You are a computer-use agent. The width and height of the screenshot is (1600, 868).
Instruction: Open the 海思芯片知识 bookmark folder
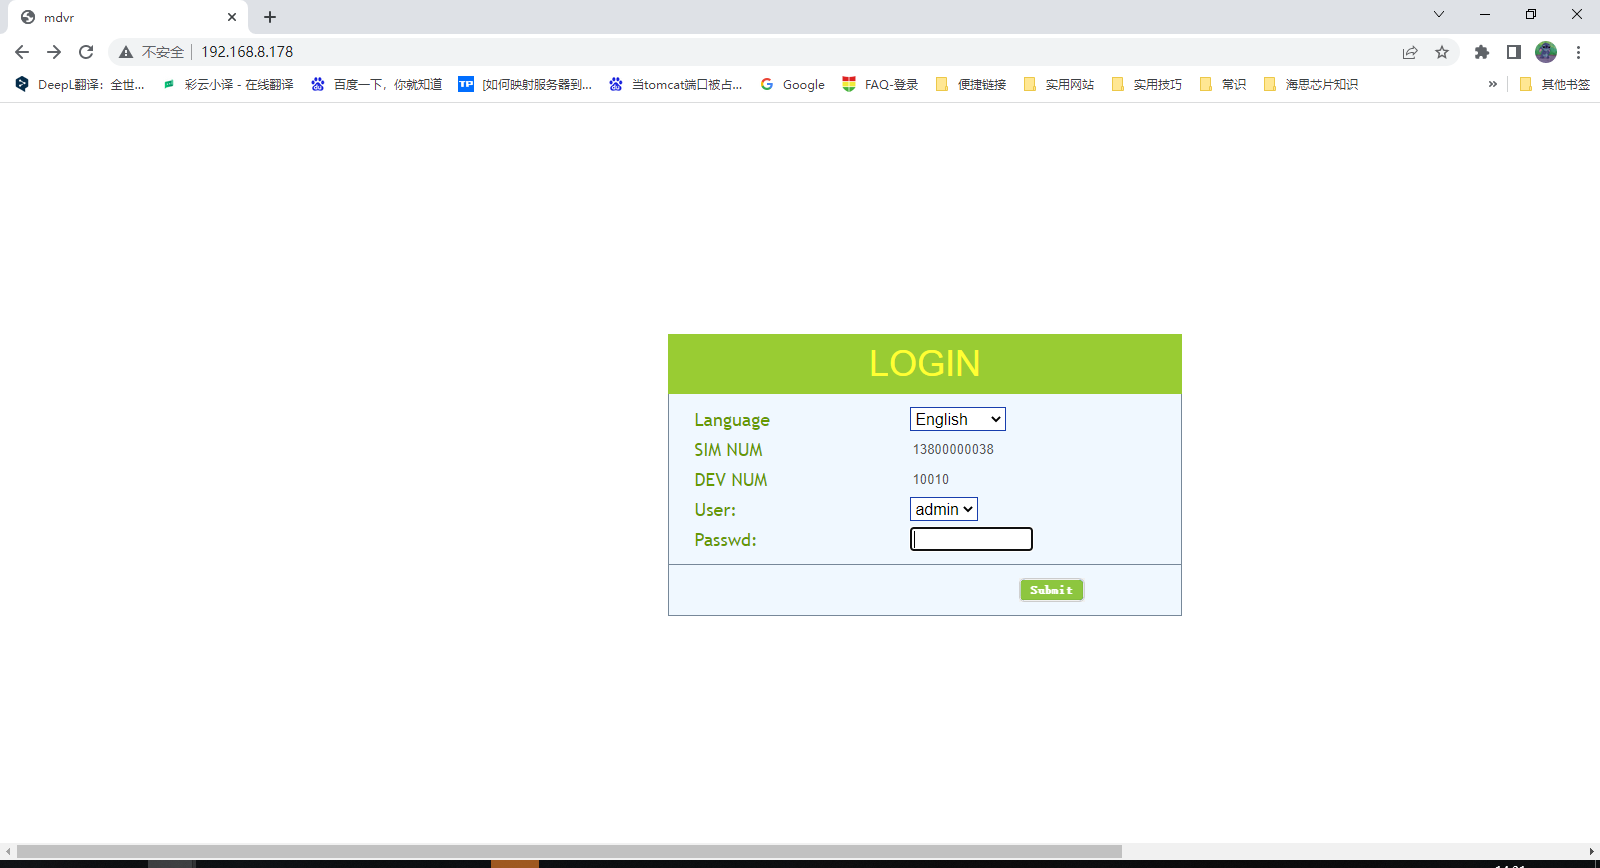(1311, 85)
